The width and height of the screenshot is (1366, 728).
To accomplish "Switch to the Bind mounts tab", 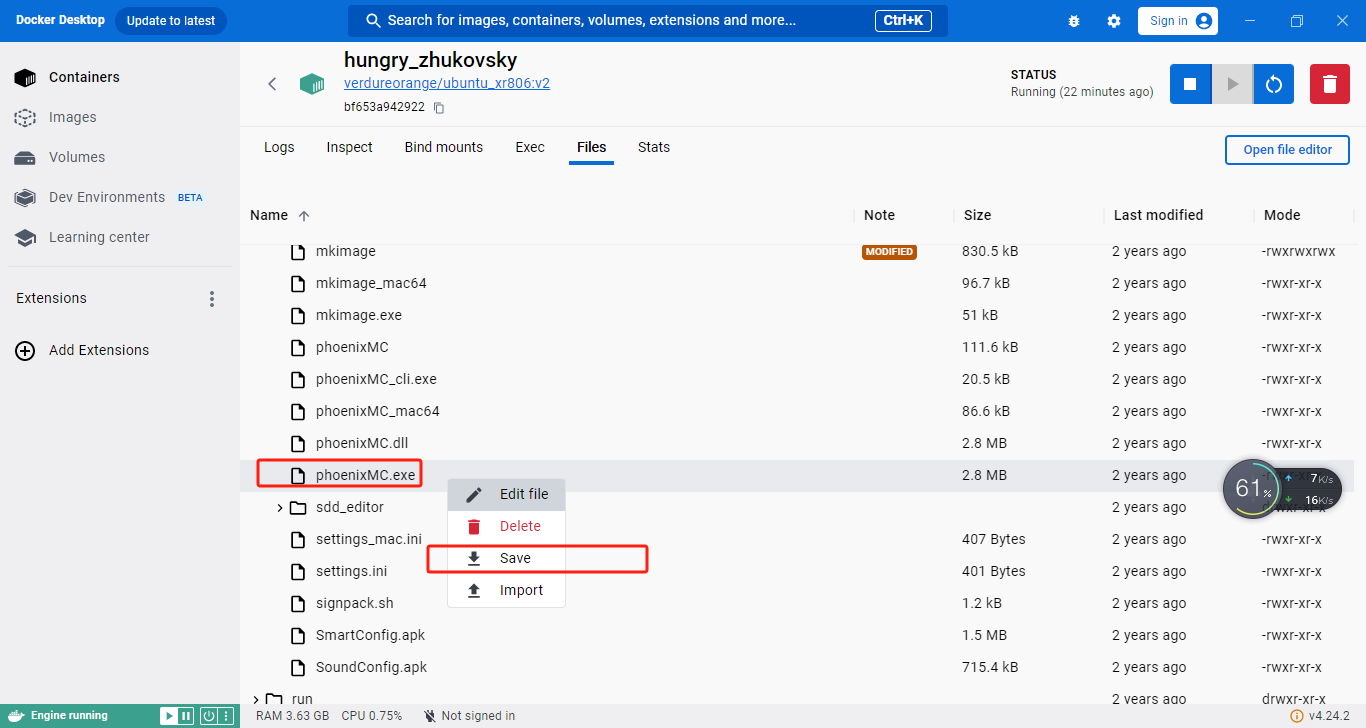I will 444,147.
